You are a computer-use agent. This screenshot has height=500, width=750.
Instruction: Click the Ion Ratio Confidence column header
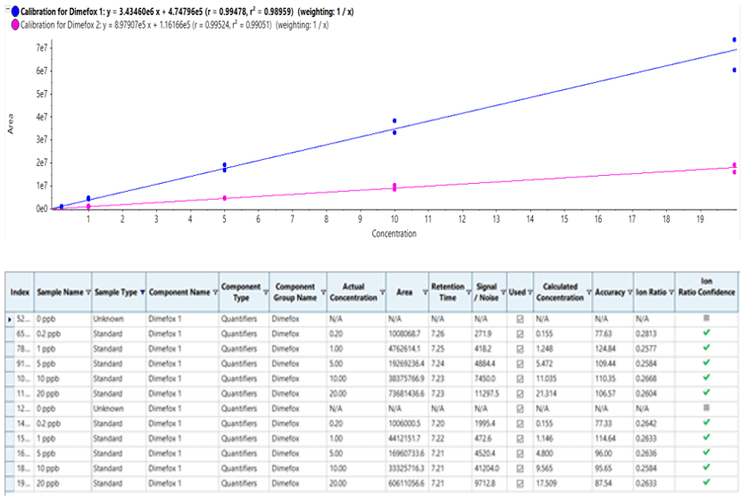tap(707, 292)
